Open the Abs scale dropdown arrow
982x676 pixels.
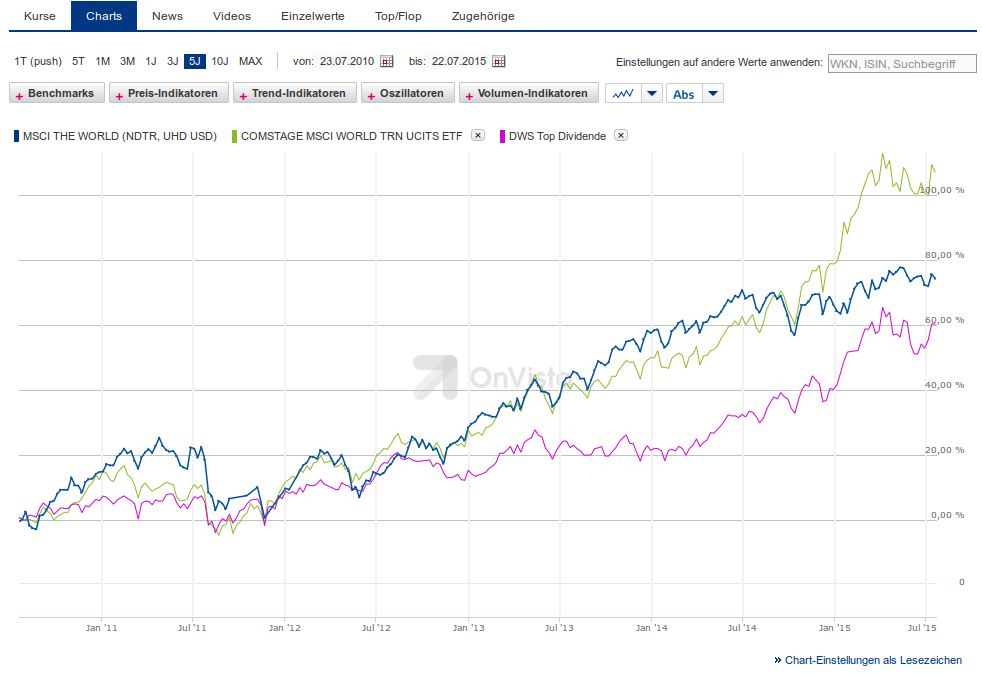[x=712, y=94]
